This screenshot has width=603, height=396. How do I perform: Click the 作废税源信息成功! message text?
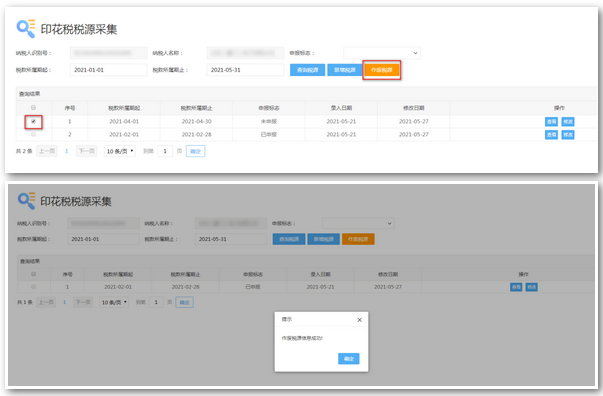coord(302,338)
